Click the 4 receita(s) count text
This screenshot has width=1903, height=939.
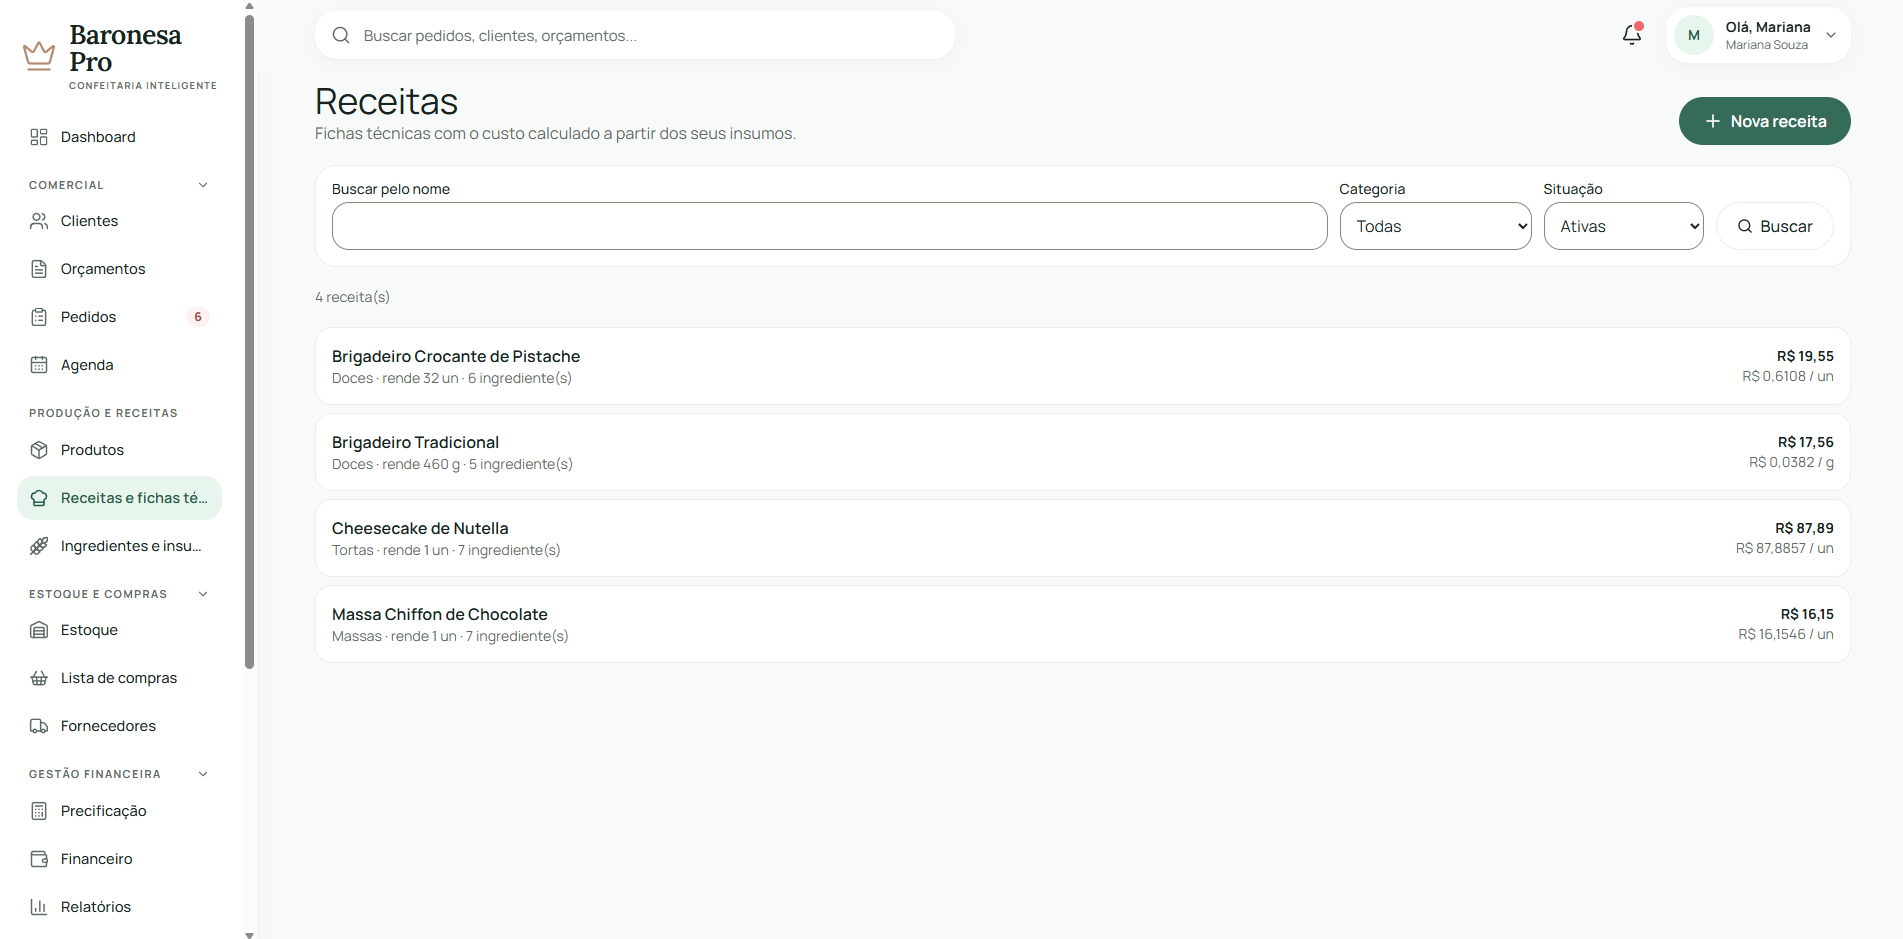coord(352,297)
